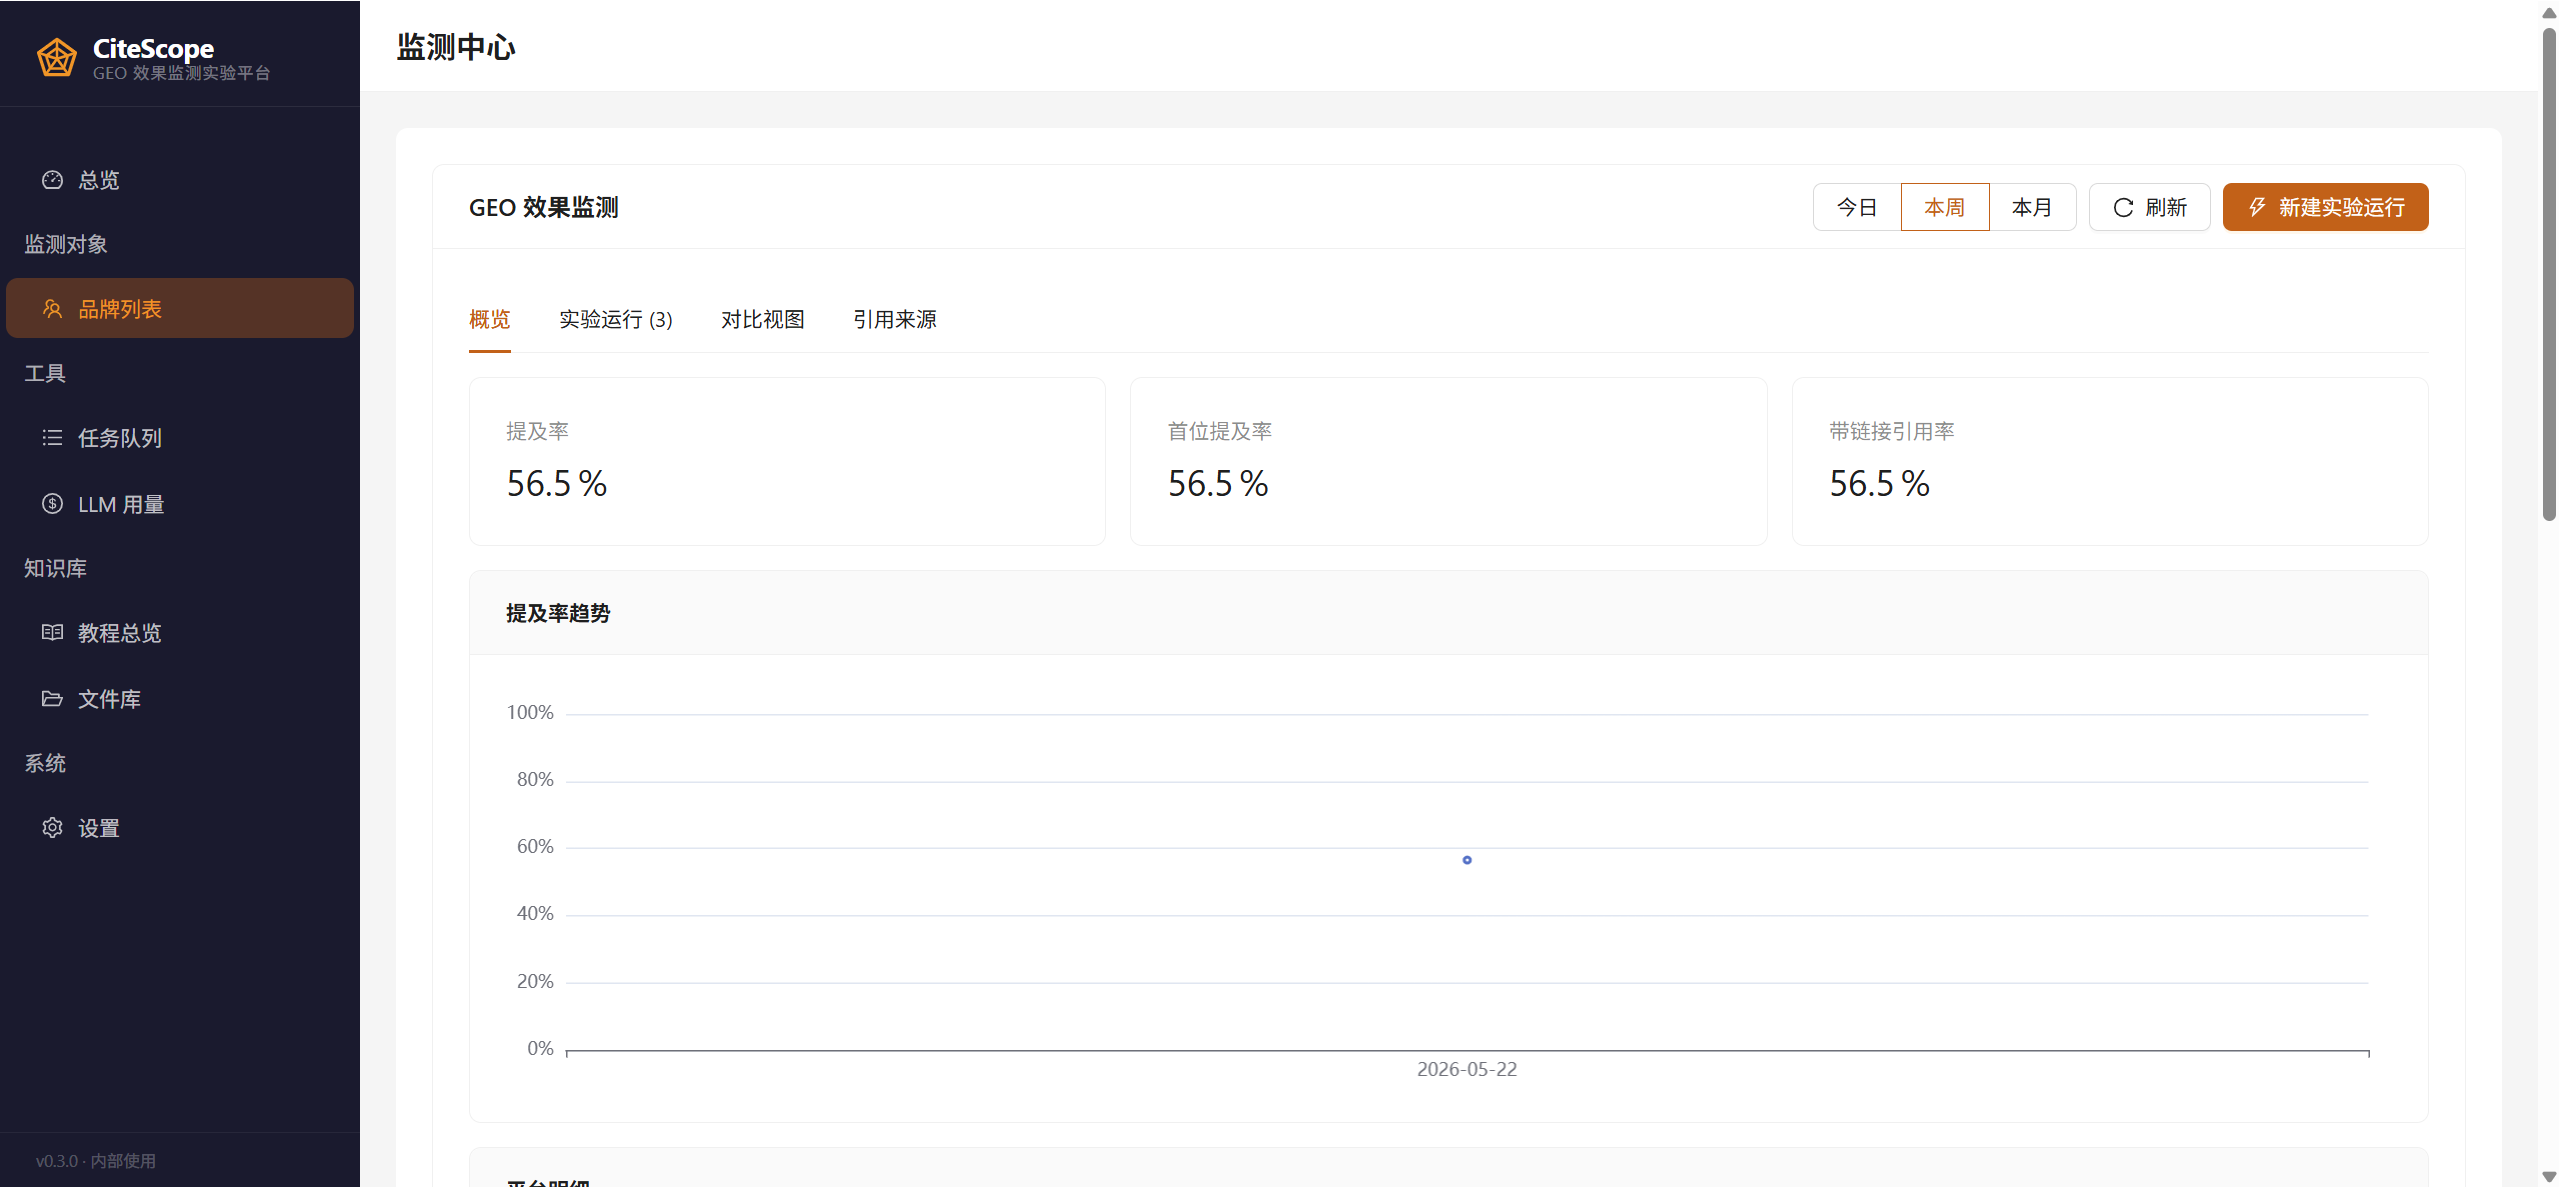
Task: Click the lightning icon in 新建实验运行
Action: click(x=2257, y=207)
